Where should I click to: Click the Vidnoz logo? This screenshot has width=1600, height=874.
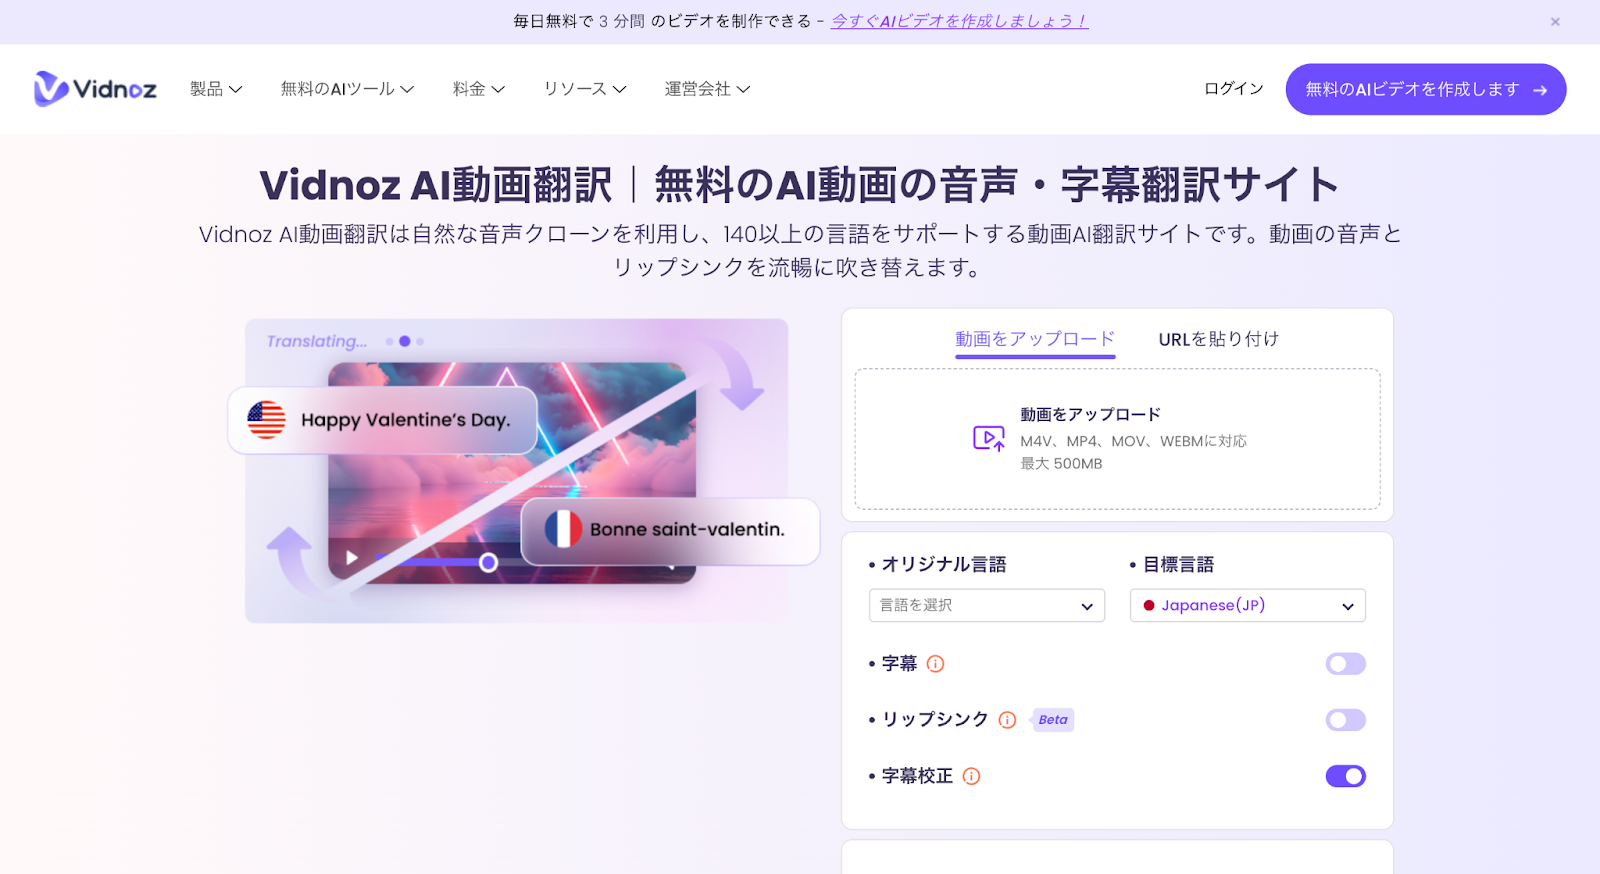coord(95,89)
